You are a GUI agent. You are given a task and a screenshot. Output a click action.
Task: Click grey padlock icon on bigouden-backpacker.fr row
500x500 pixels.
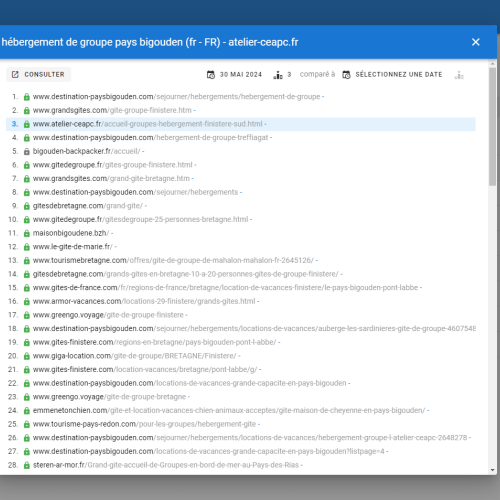[x=27, y=152]
